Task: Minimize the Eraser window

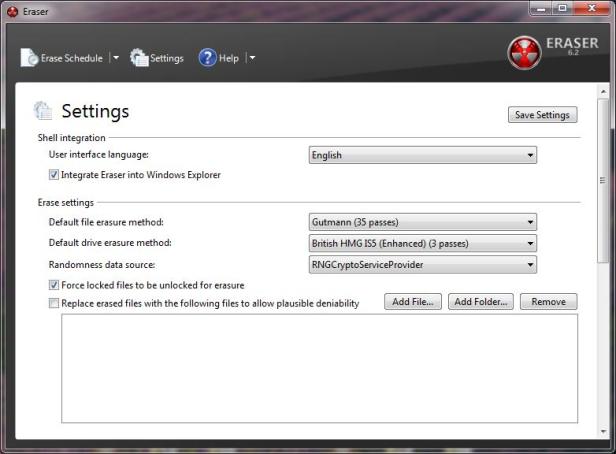Action: point(541,8)
